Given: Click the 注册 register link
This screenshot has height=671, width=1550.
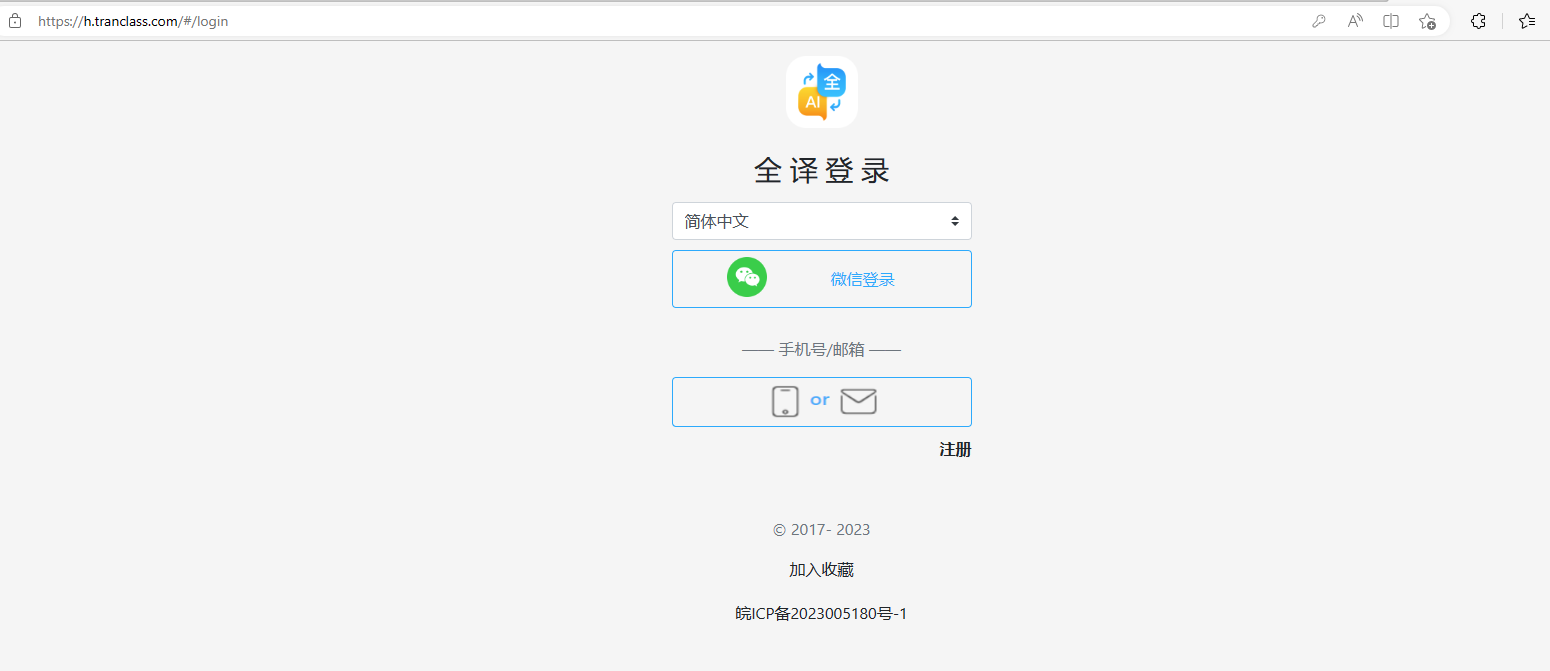Looking at the screenshot, I should point(955,449).
